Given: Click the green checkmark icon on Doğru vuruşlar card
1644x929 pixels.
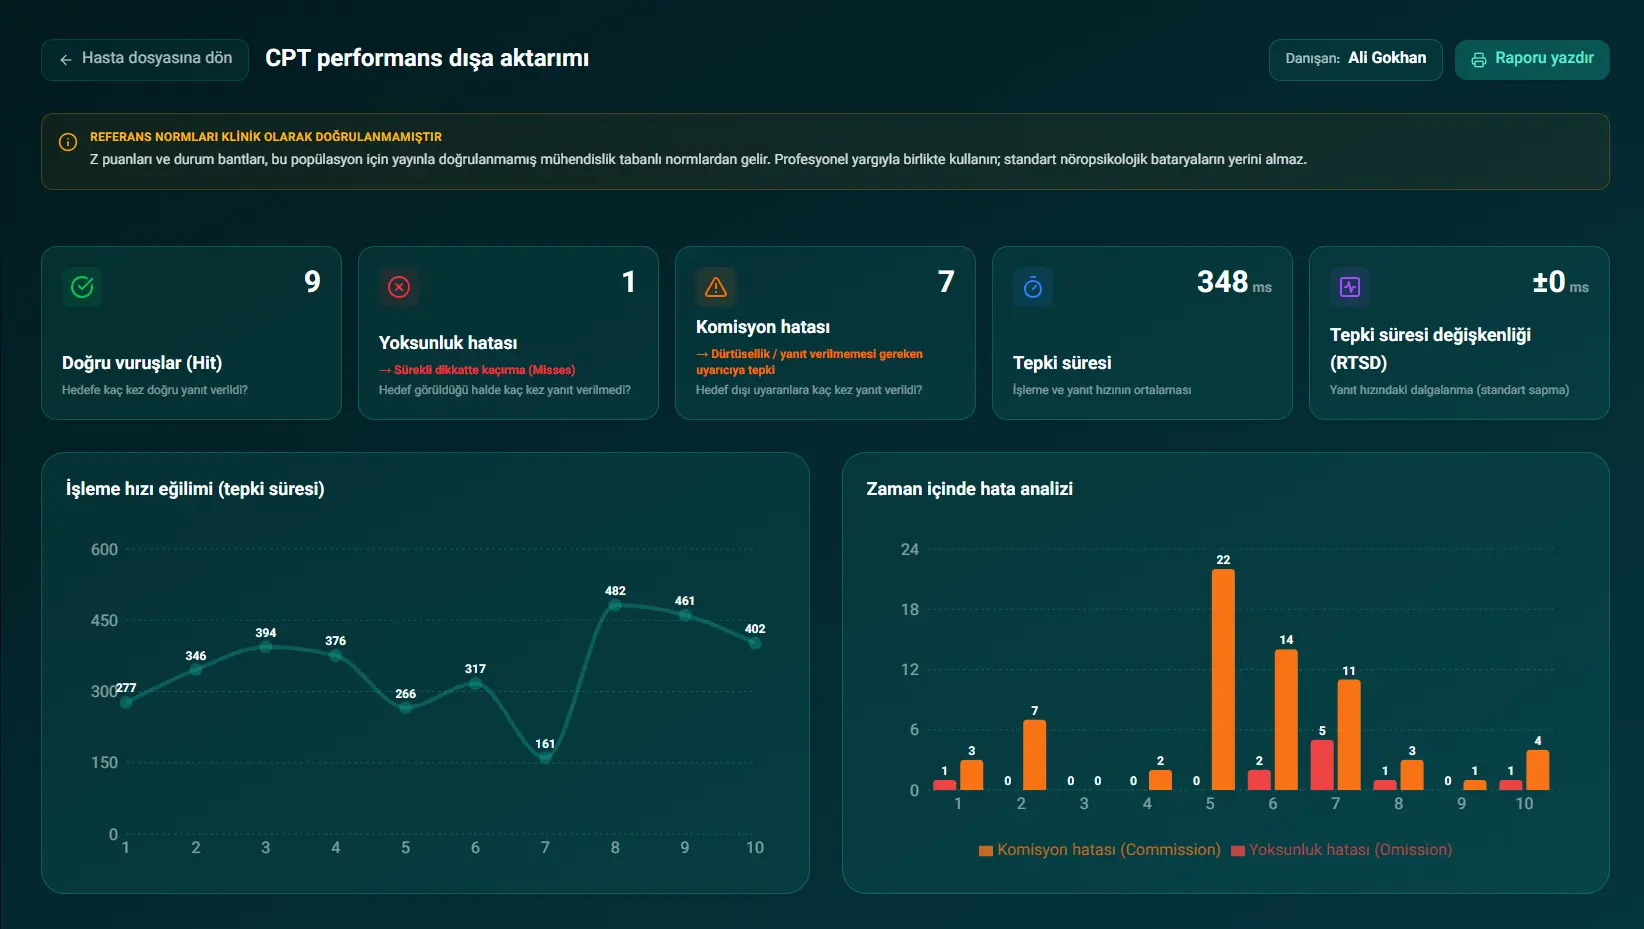Looking at the screenshot, I should click(82, 287).
